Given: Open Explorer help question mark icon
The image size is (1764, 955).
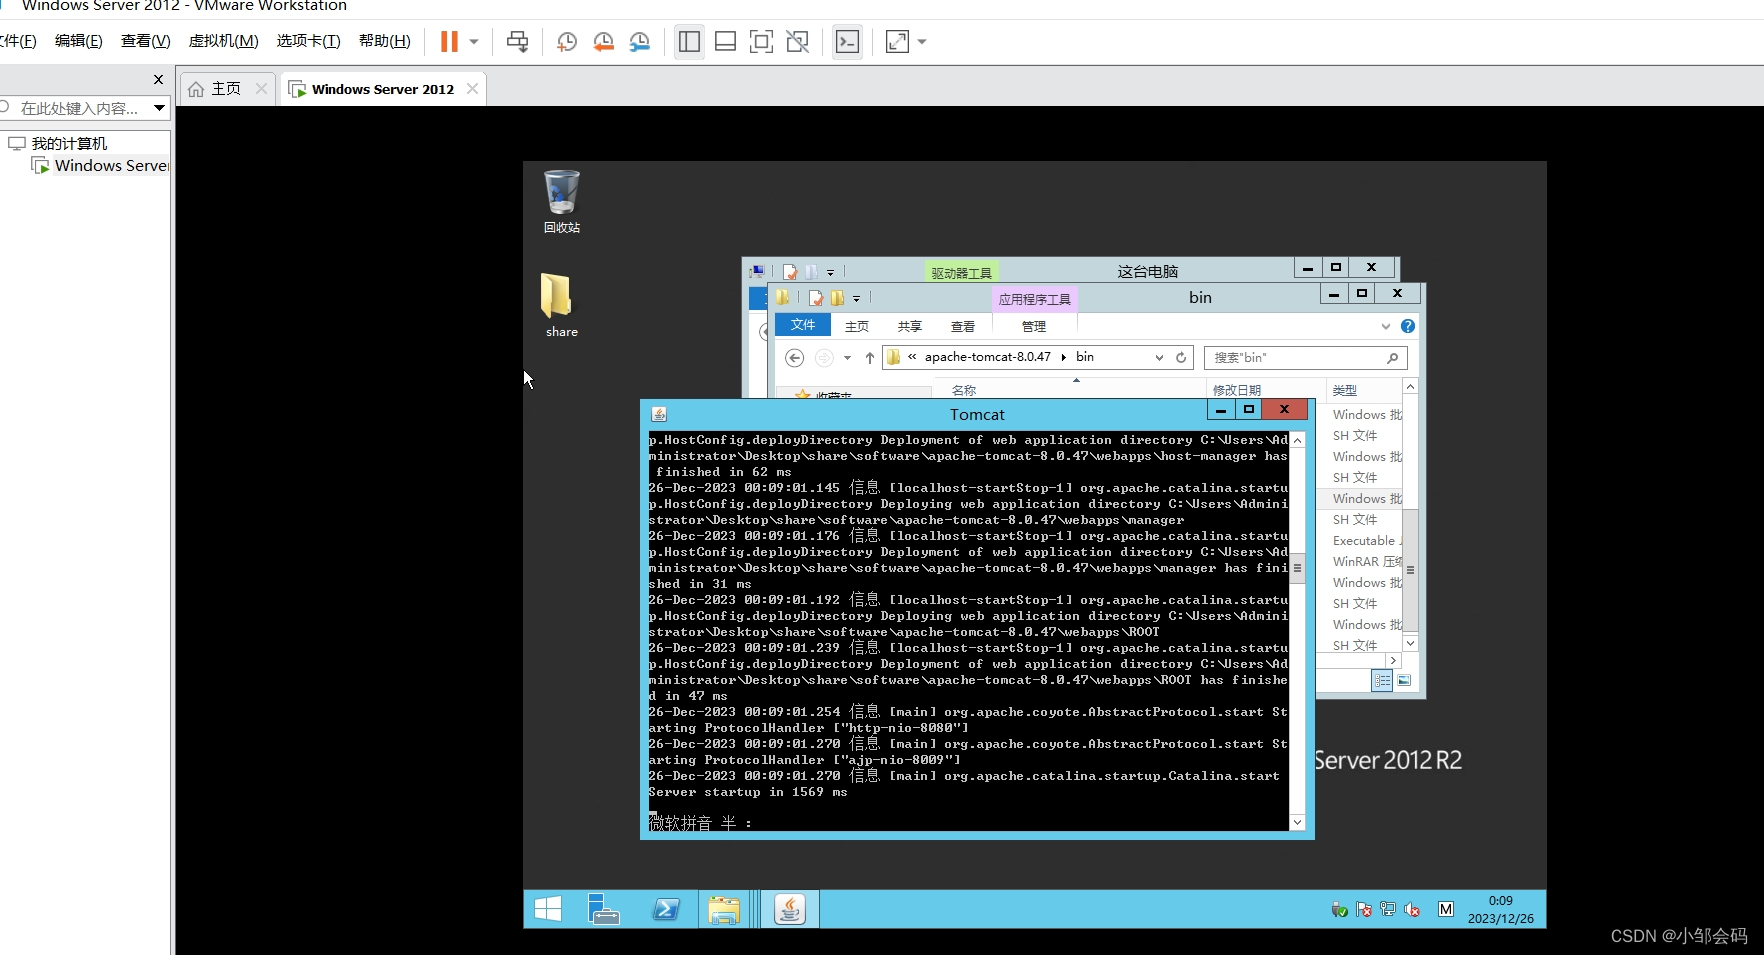Looking at the screenshot, I should click(x=1408, y=326).
